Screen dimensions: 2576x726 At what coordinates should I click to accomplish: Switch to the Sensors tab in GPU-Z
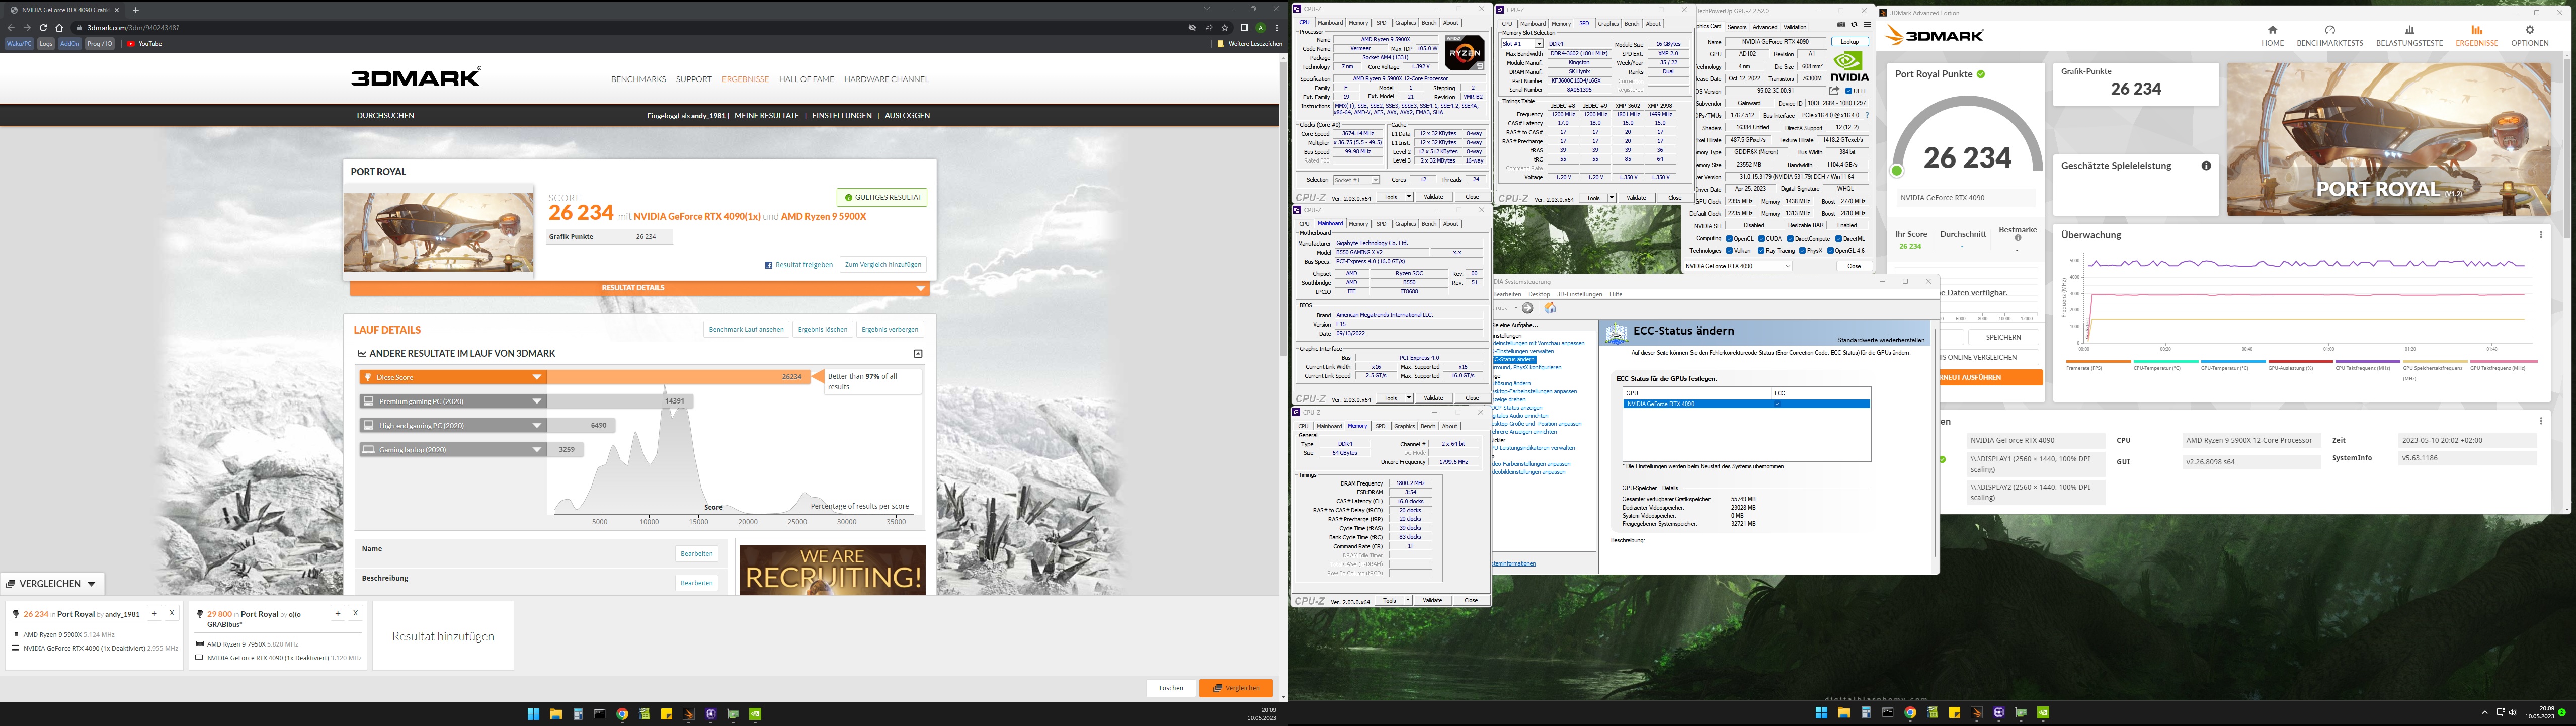[1737, 27]
